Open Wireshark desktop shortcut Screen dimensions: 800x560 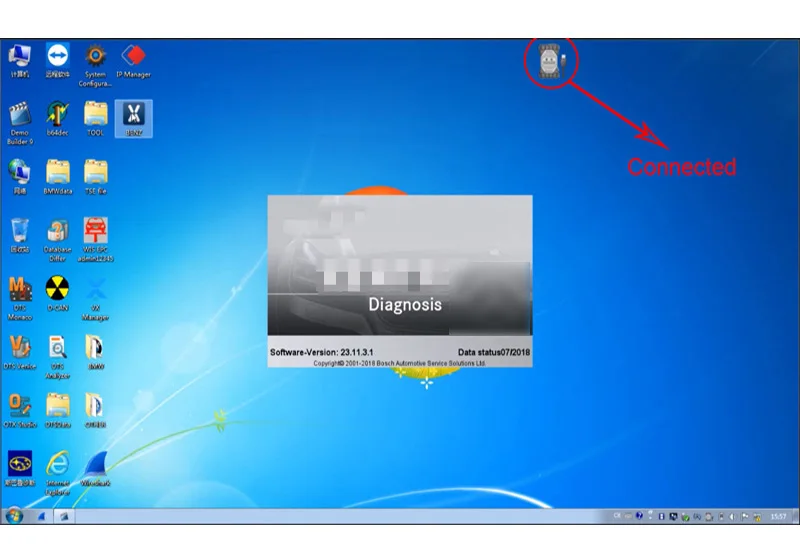[x=95, y=468]
